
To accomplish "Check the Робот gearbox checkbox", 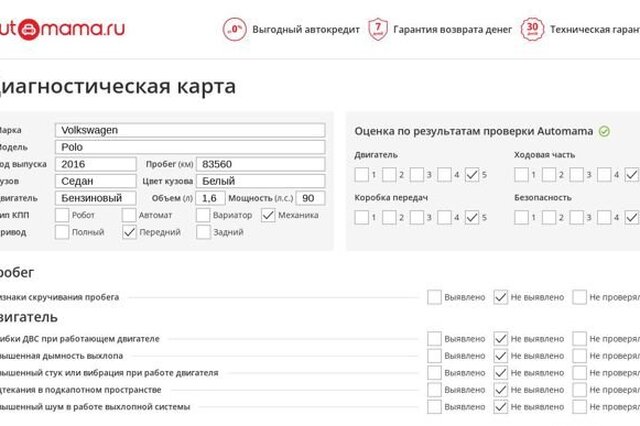I will click(x=62, y=215).
